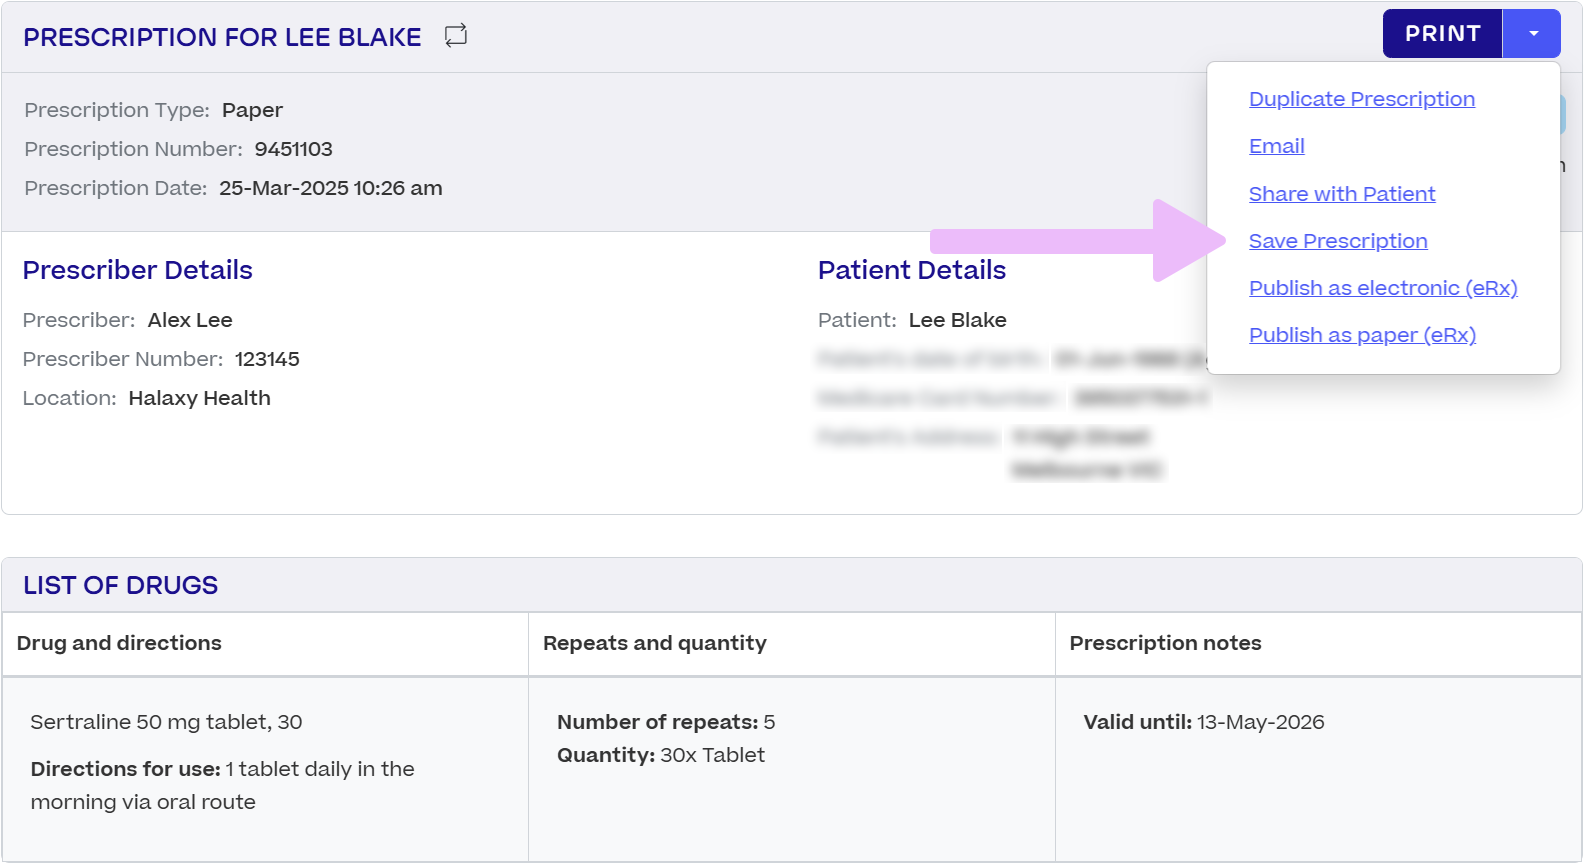Click the Prescriber Details heading

pos(137,270)
